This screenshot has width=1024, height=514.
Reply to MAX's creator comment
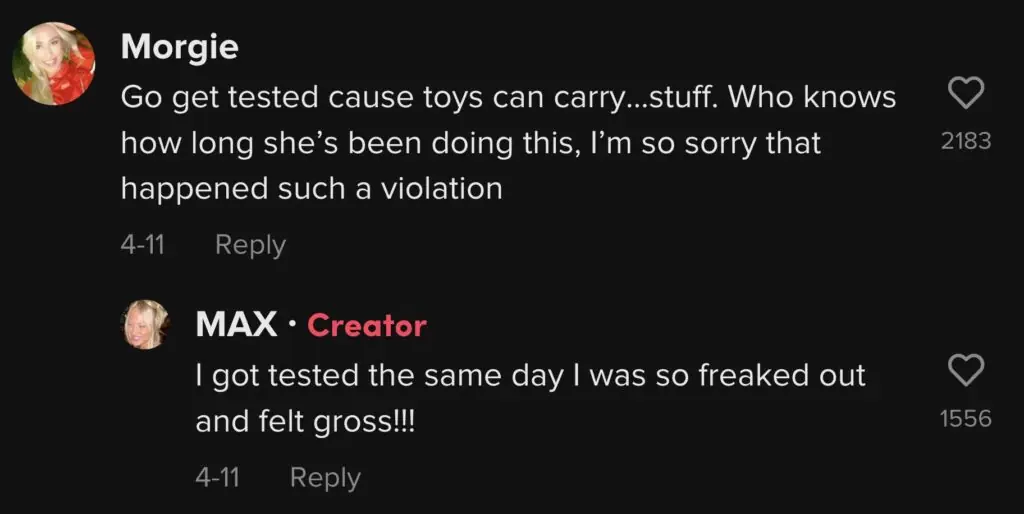tap(324, 478)
